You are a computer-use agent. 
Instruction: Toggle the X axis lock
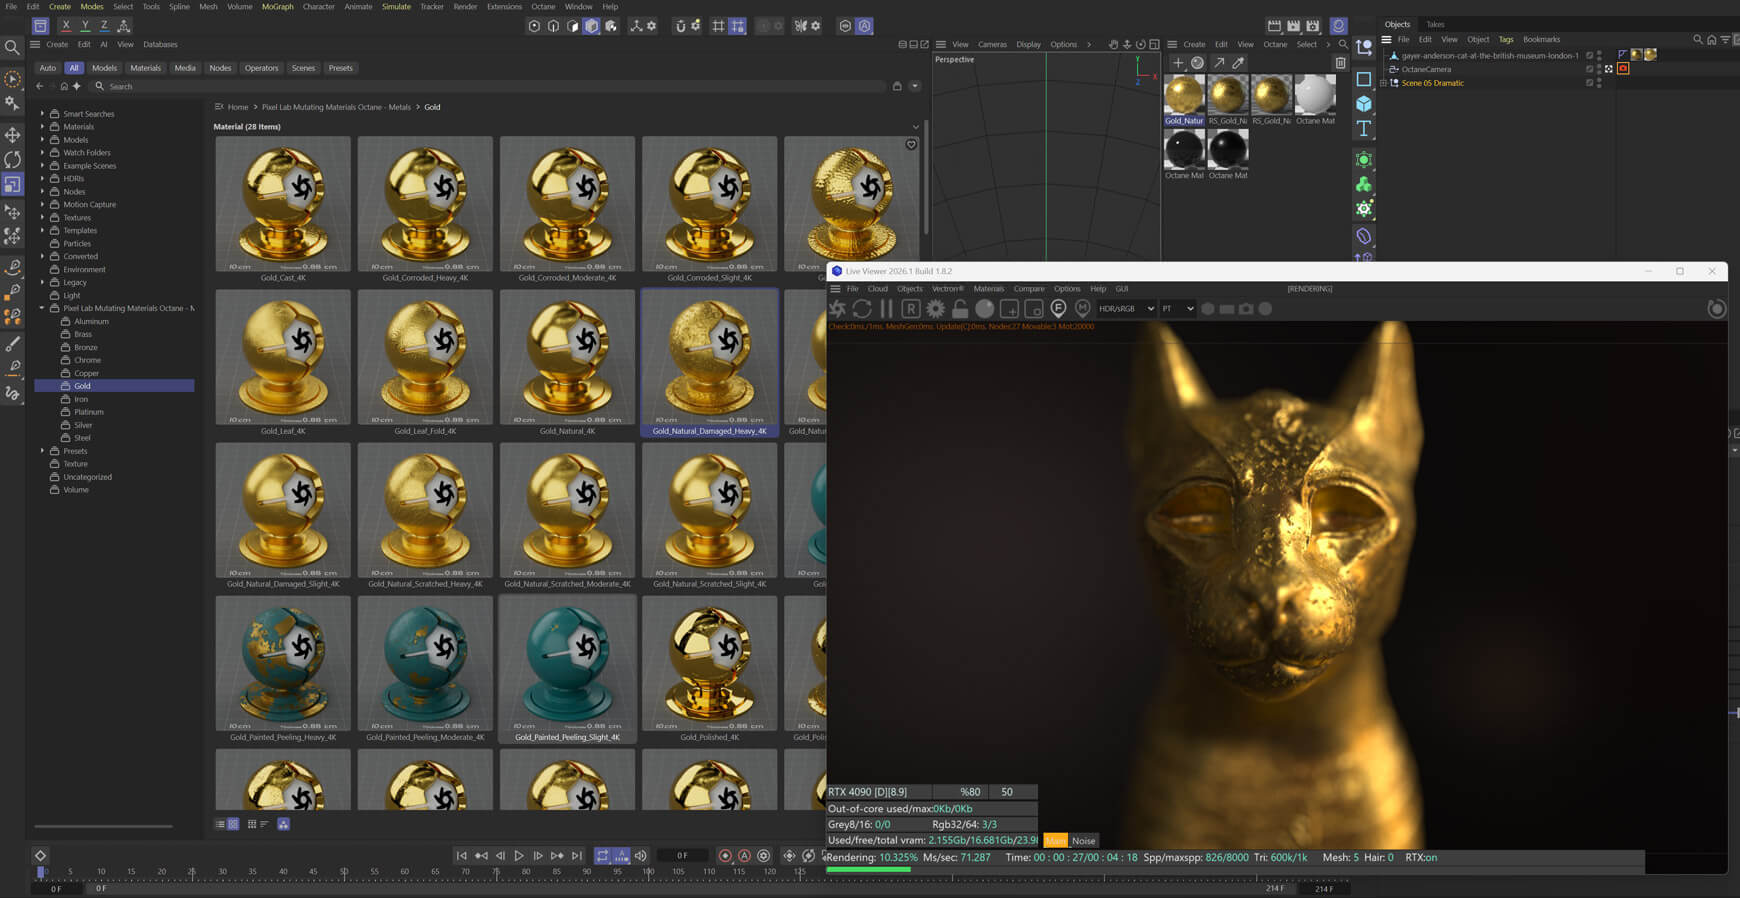coord(66,26)
